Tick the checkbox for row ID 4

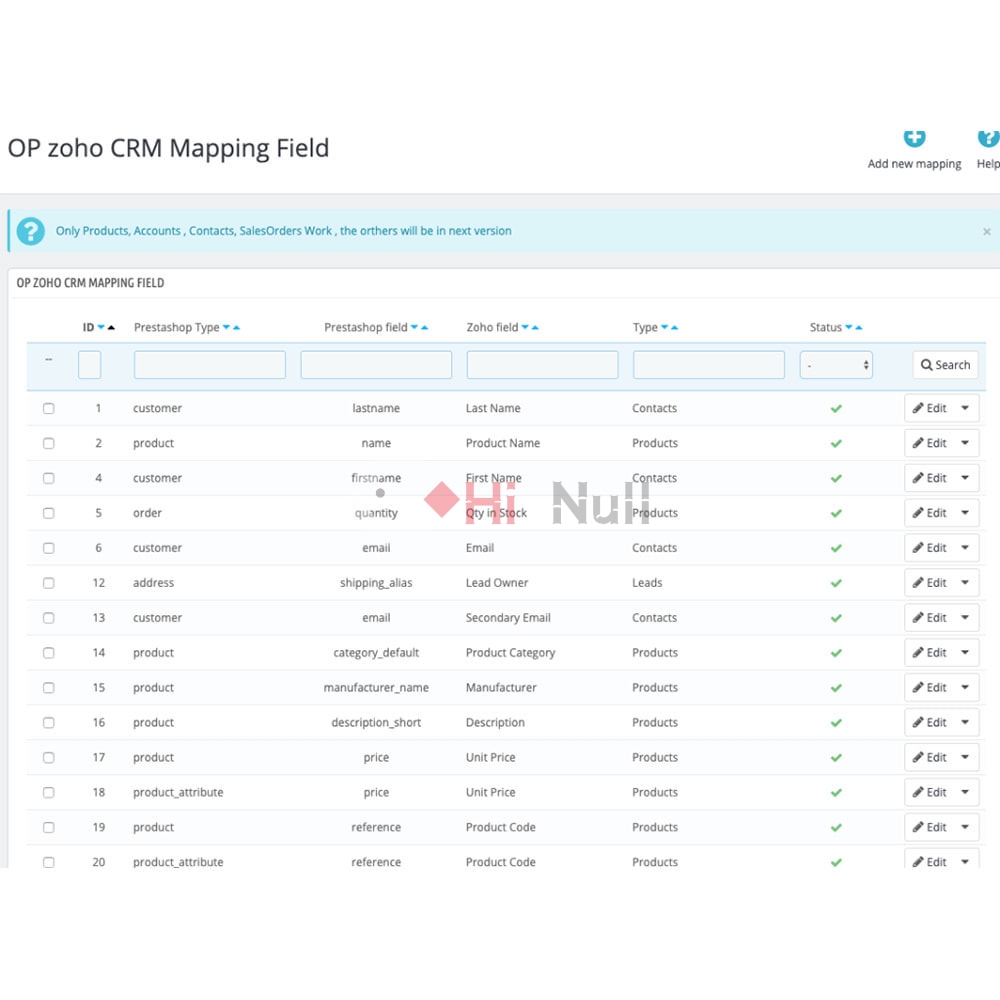48,478
